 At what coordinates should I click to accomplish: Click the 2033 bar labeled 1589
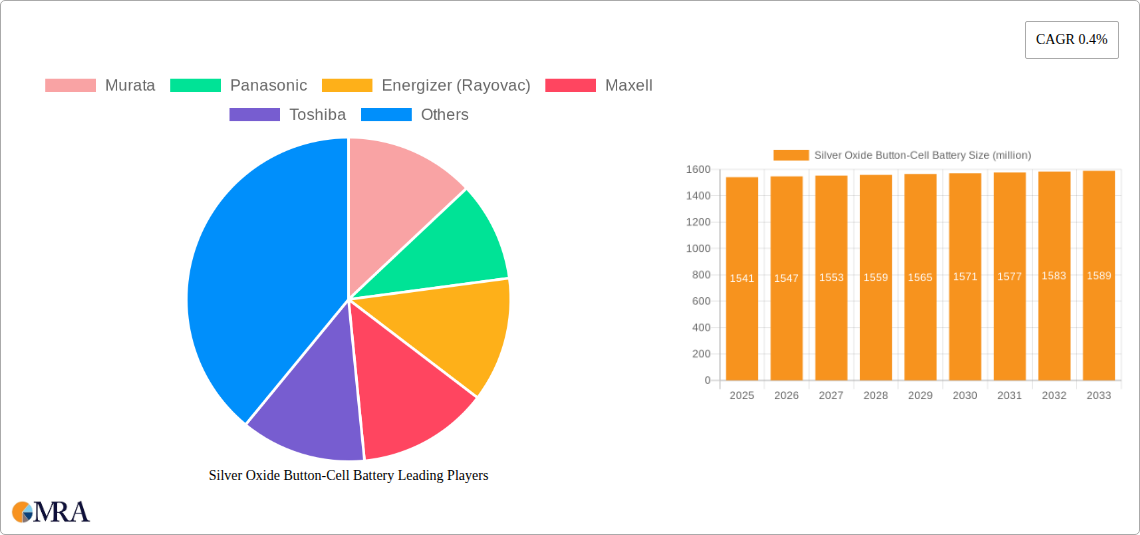[x=1099, y=275]
